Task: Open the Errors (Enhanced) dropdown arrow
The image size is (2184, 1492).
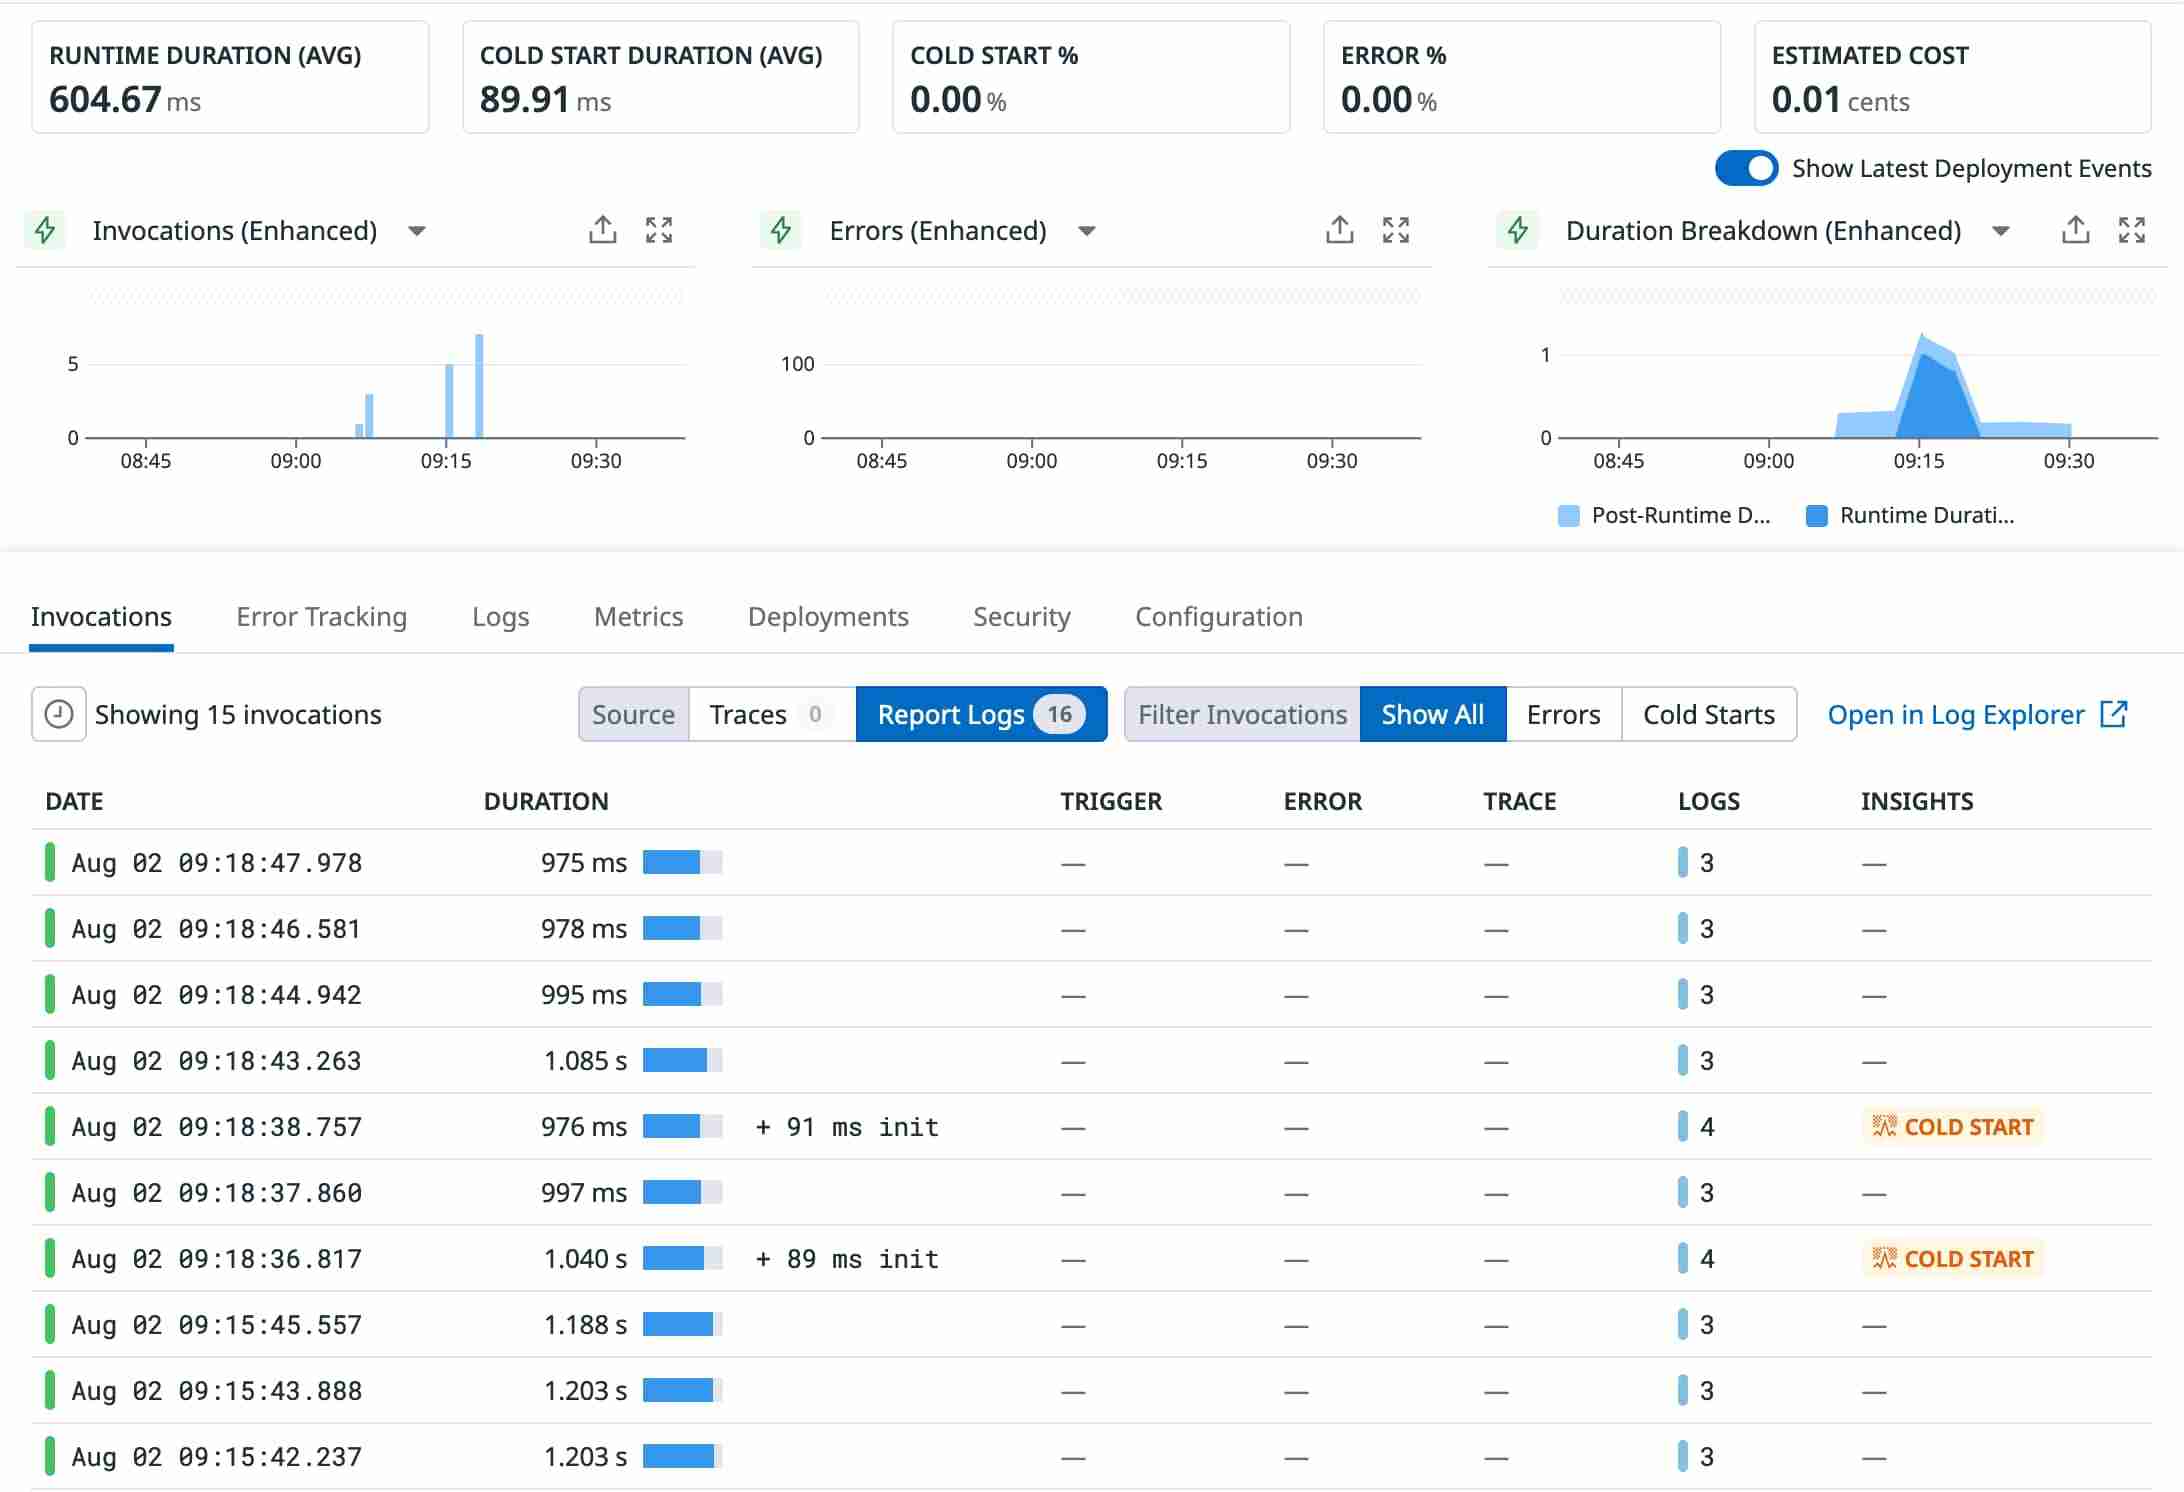Action: [1087, 231]
